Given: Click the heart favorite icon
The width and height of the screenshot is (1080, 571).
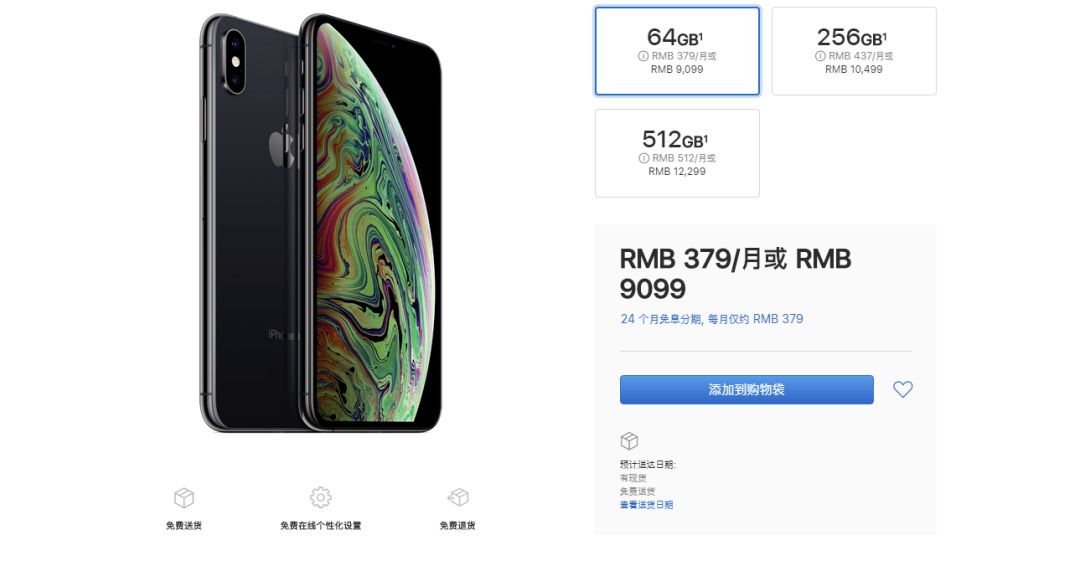Looking at the screenshot, I should [x=902, y=389].
